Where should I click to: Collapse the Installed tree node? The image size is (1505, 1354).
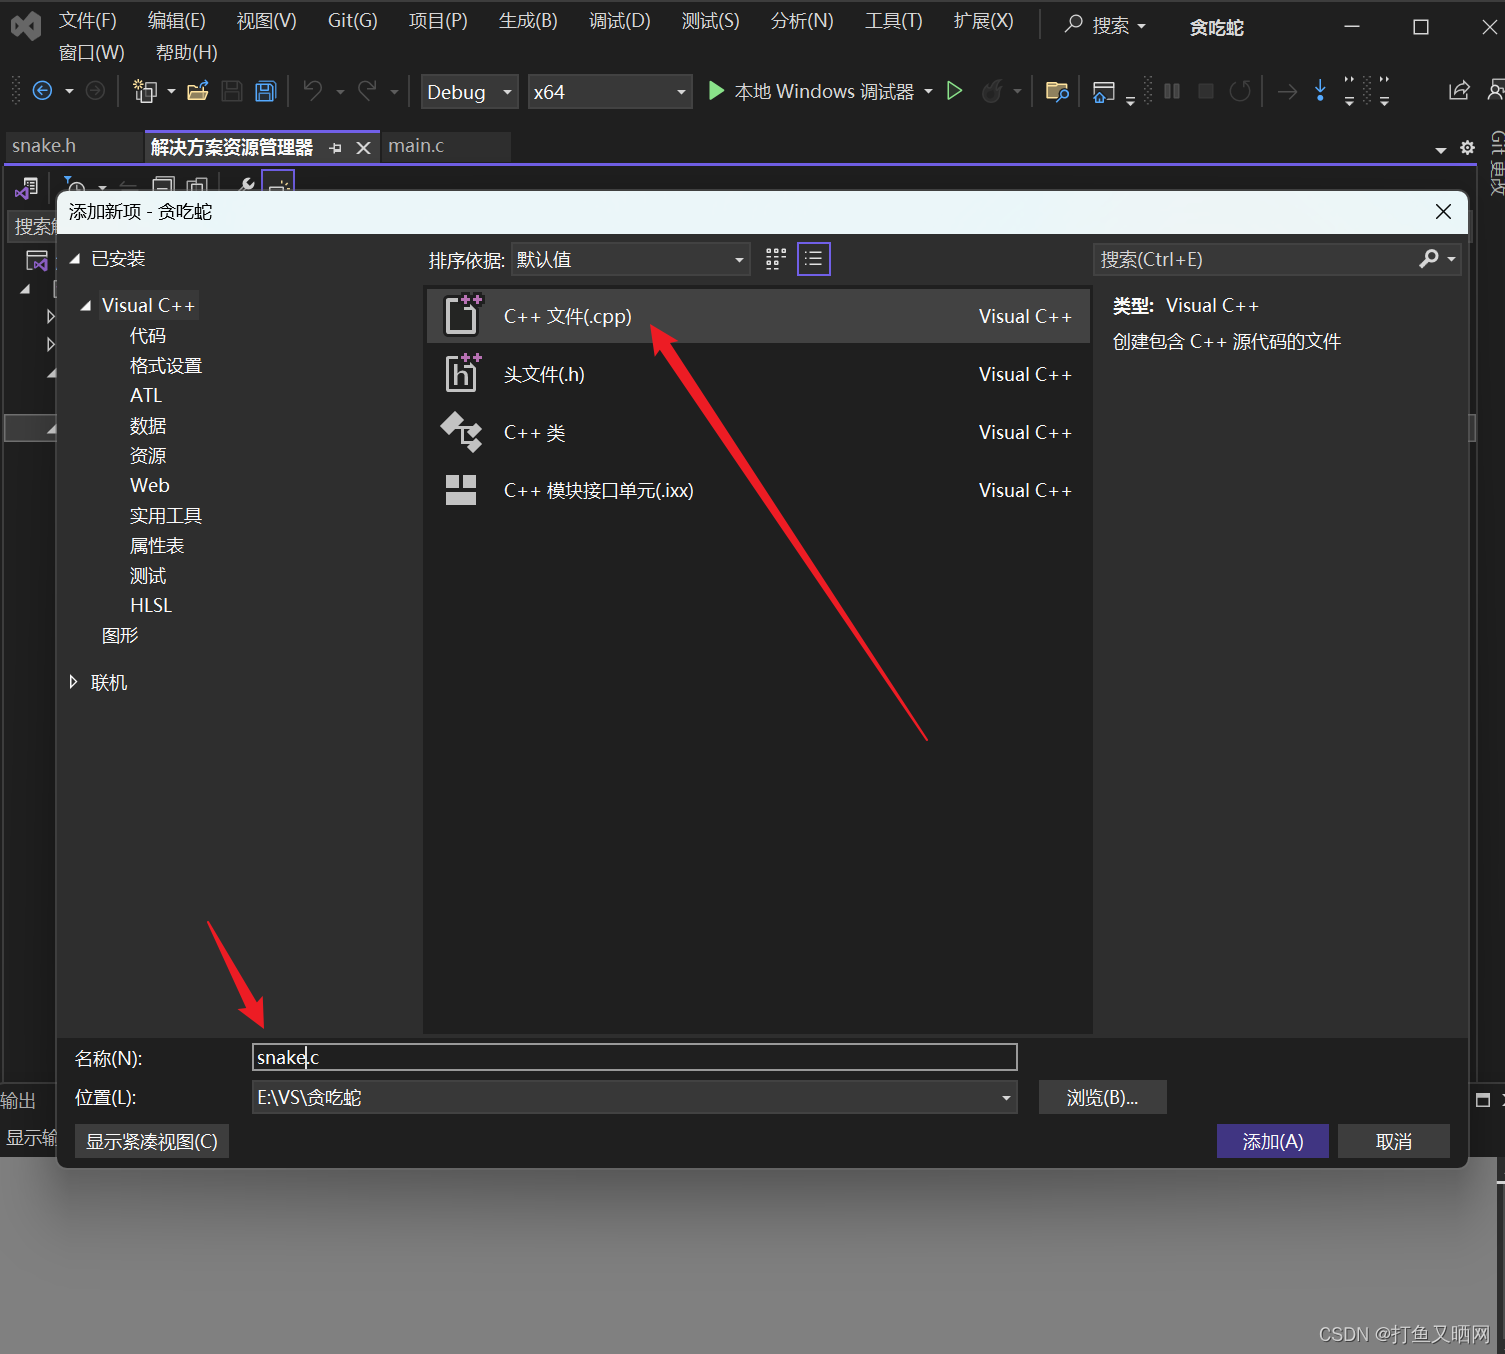click(75, 259)
